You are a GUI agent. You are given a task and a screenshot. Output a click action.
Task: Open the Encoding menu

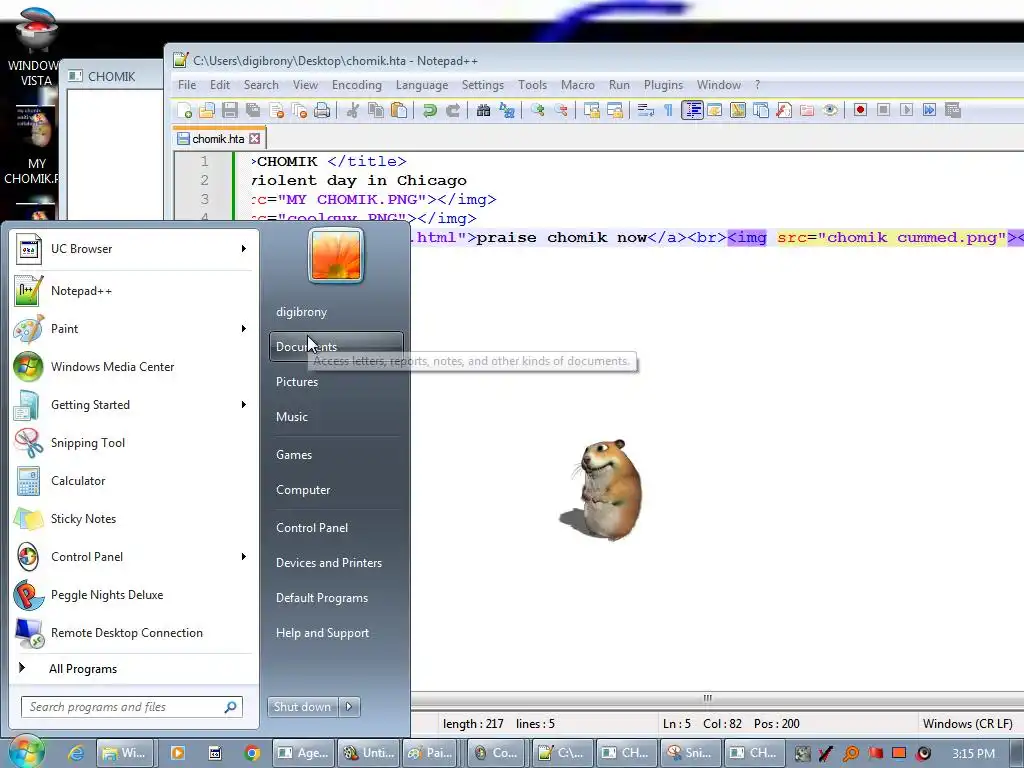(357, 85)
